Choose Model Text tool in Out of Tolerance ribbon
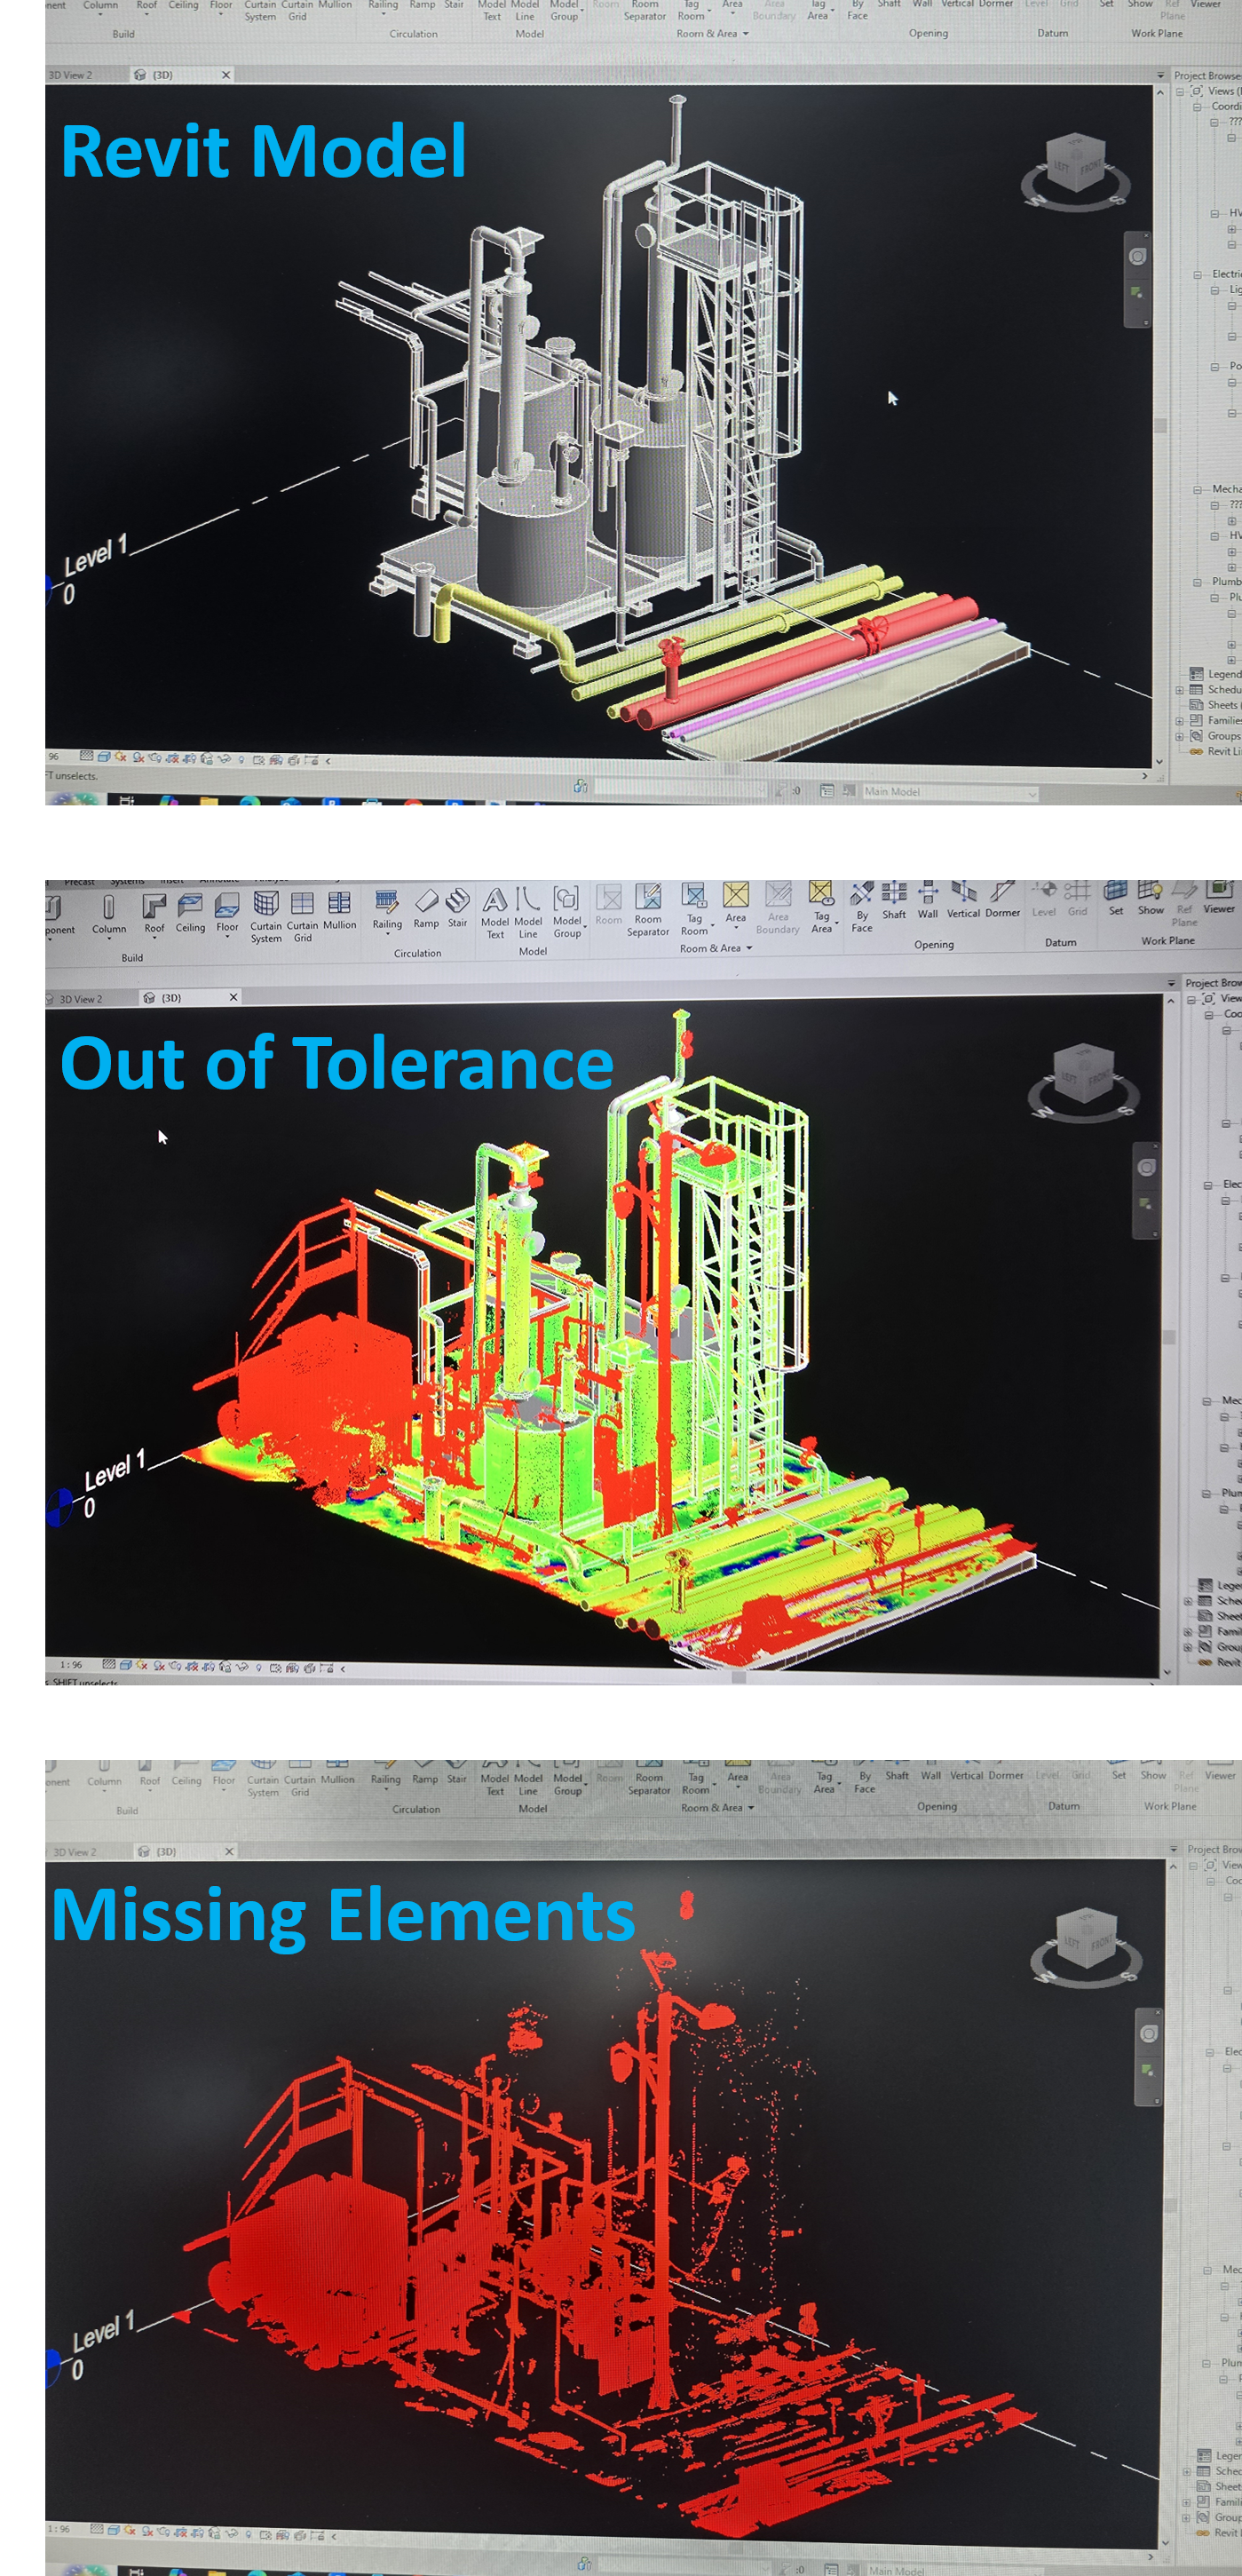The image size is (1242, 2576). point(495,912)
